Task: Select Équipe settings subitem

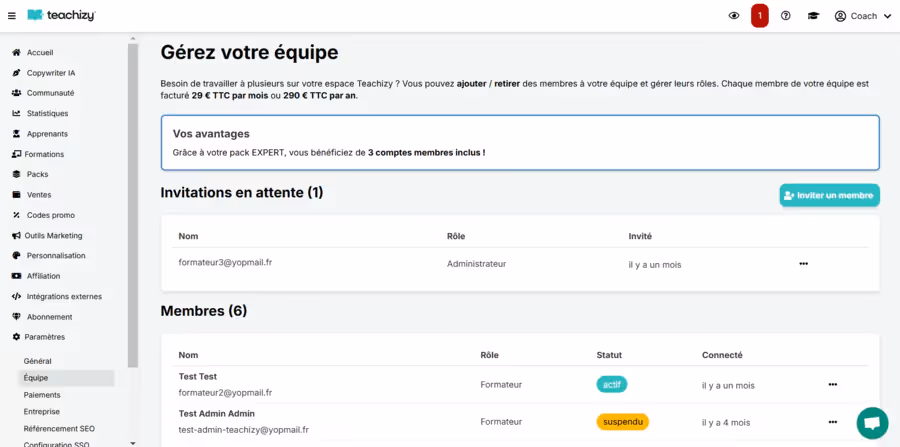Action: coord(67,378)
